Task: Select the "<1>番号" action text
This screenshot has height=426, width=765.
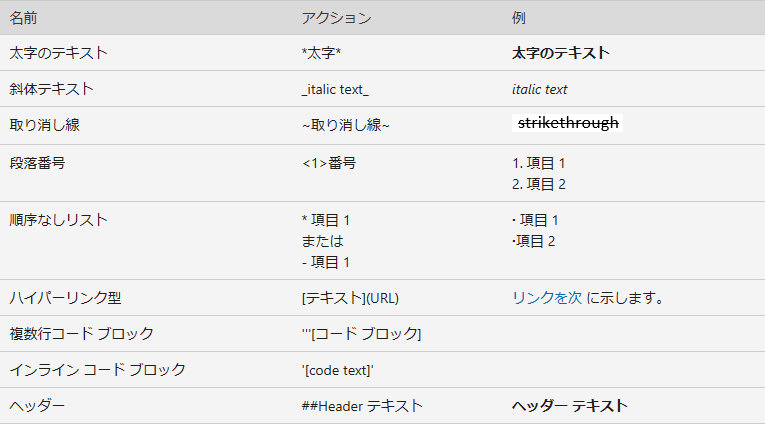Action: [328, 163]
